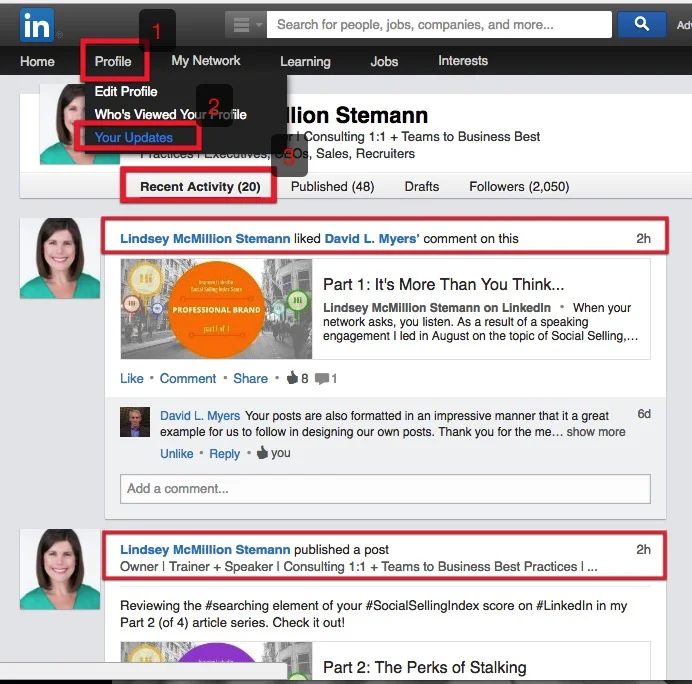
Task: Open the Profile menu
Action: pos(113,61)
